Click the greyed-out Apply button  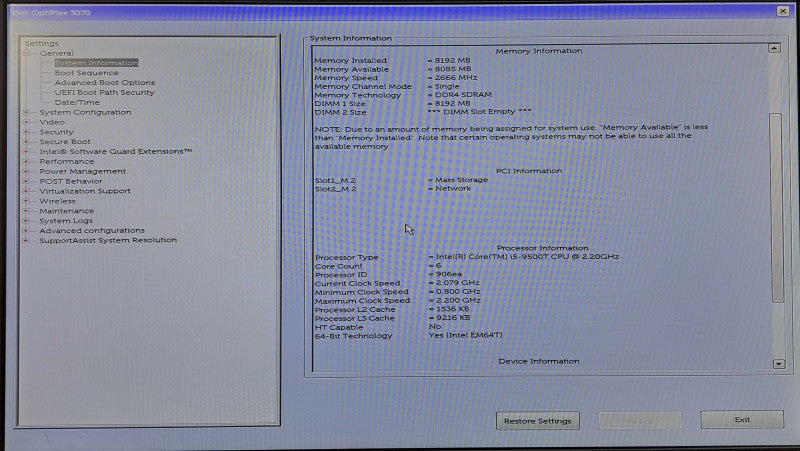coord(640,420)
